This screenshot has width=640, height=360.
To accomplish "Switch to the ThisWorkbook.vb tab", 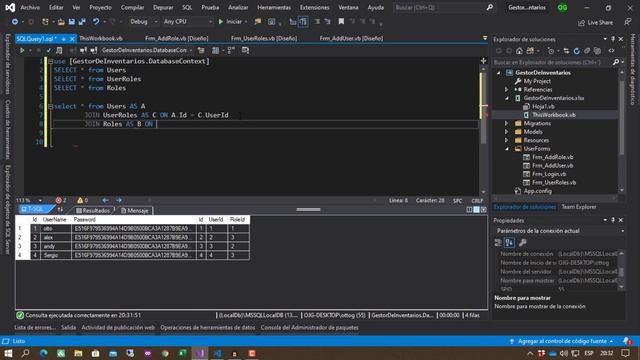I will 101,38.
